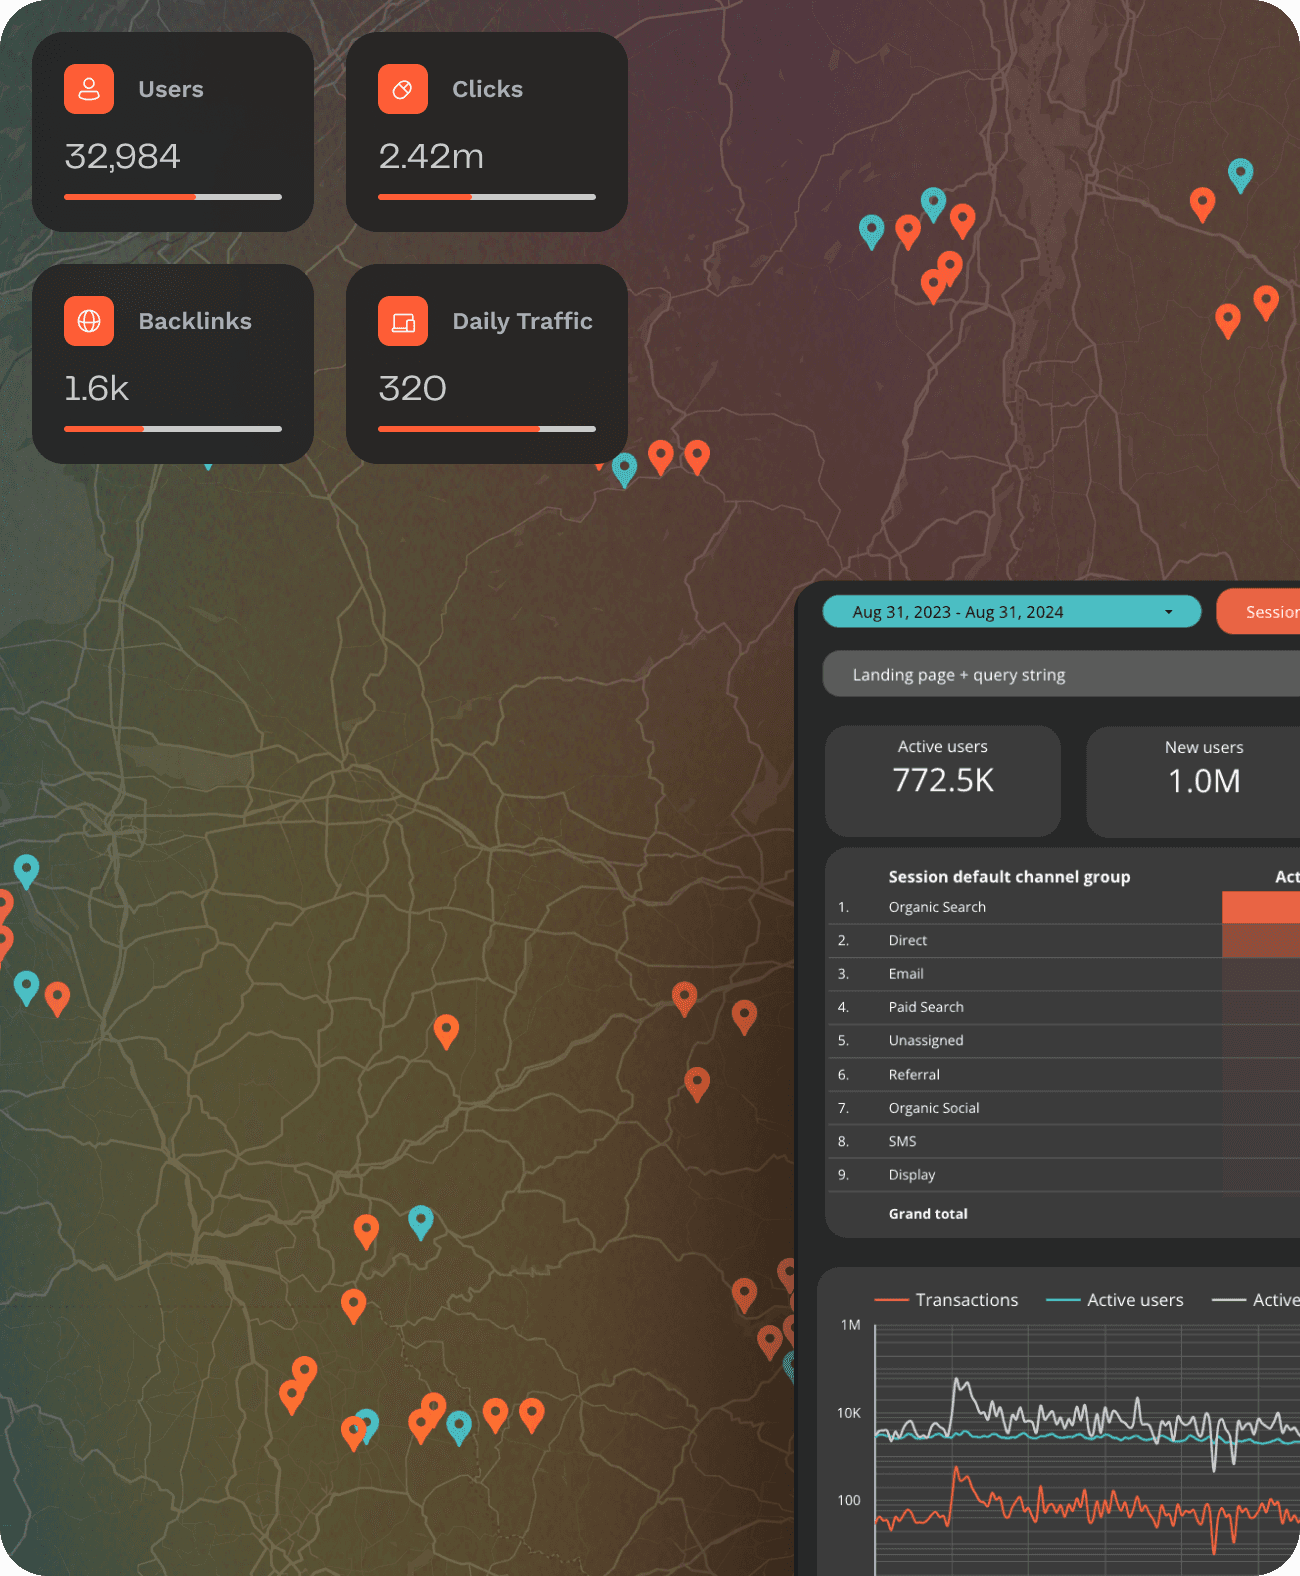Open the Active users 772.5K scorecard
Viewport: 1300px width, 1576px height.
[x=943, y=781]
